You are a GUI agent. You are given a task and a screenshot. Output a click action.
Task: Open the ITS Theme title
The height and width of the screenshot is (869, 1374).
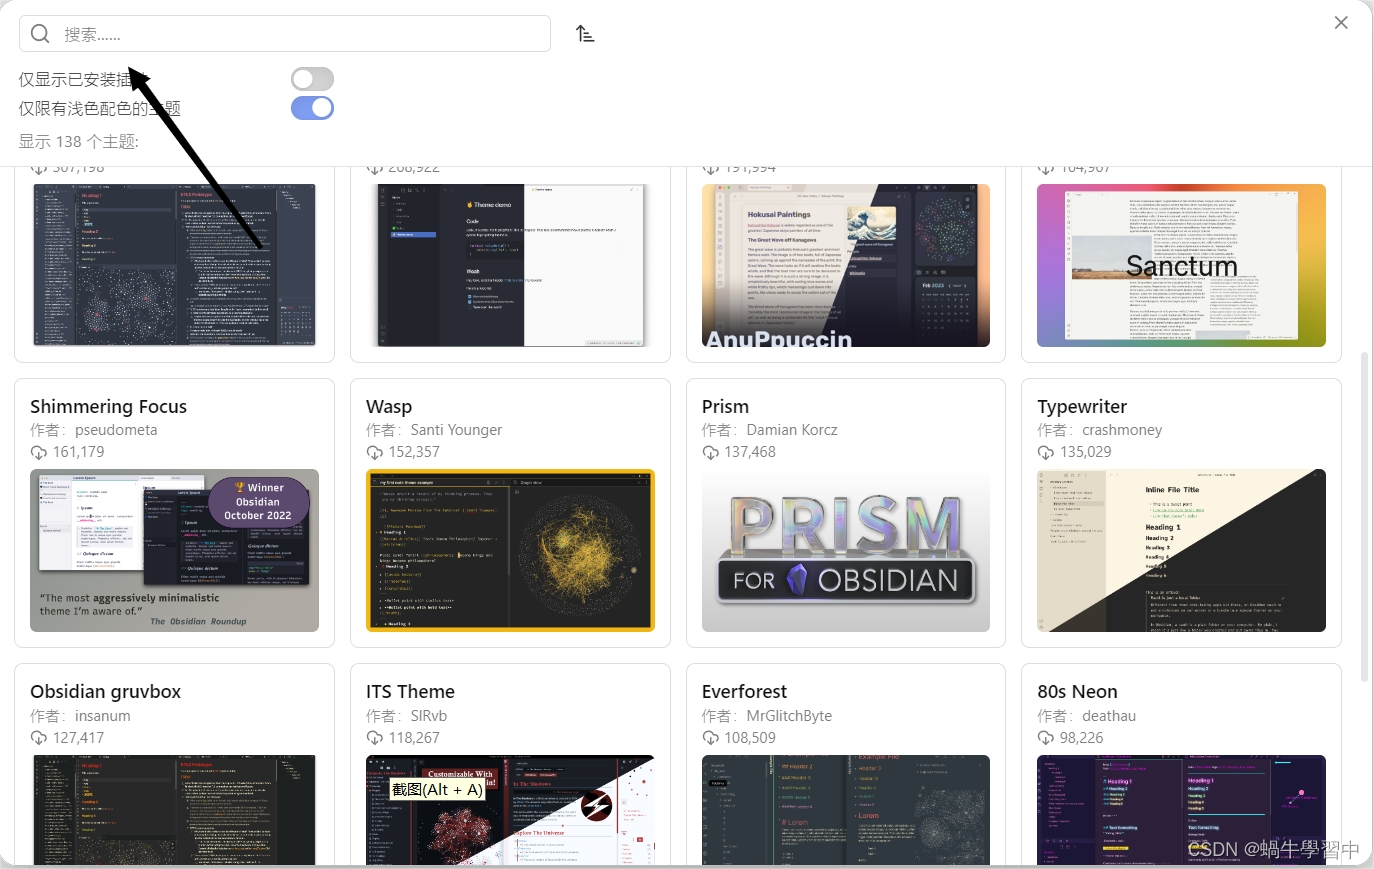[x=410, y=691]
